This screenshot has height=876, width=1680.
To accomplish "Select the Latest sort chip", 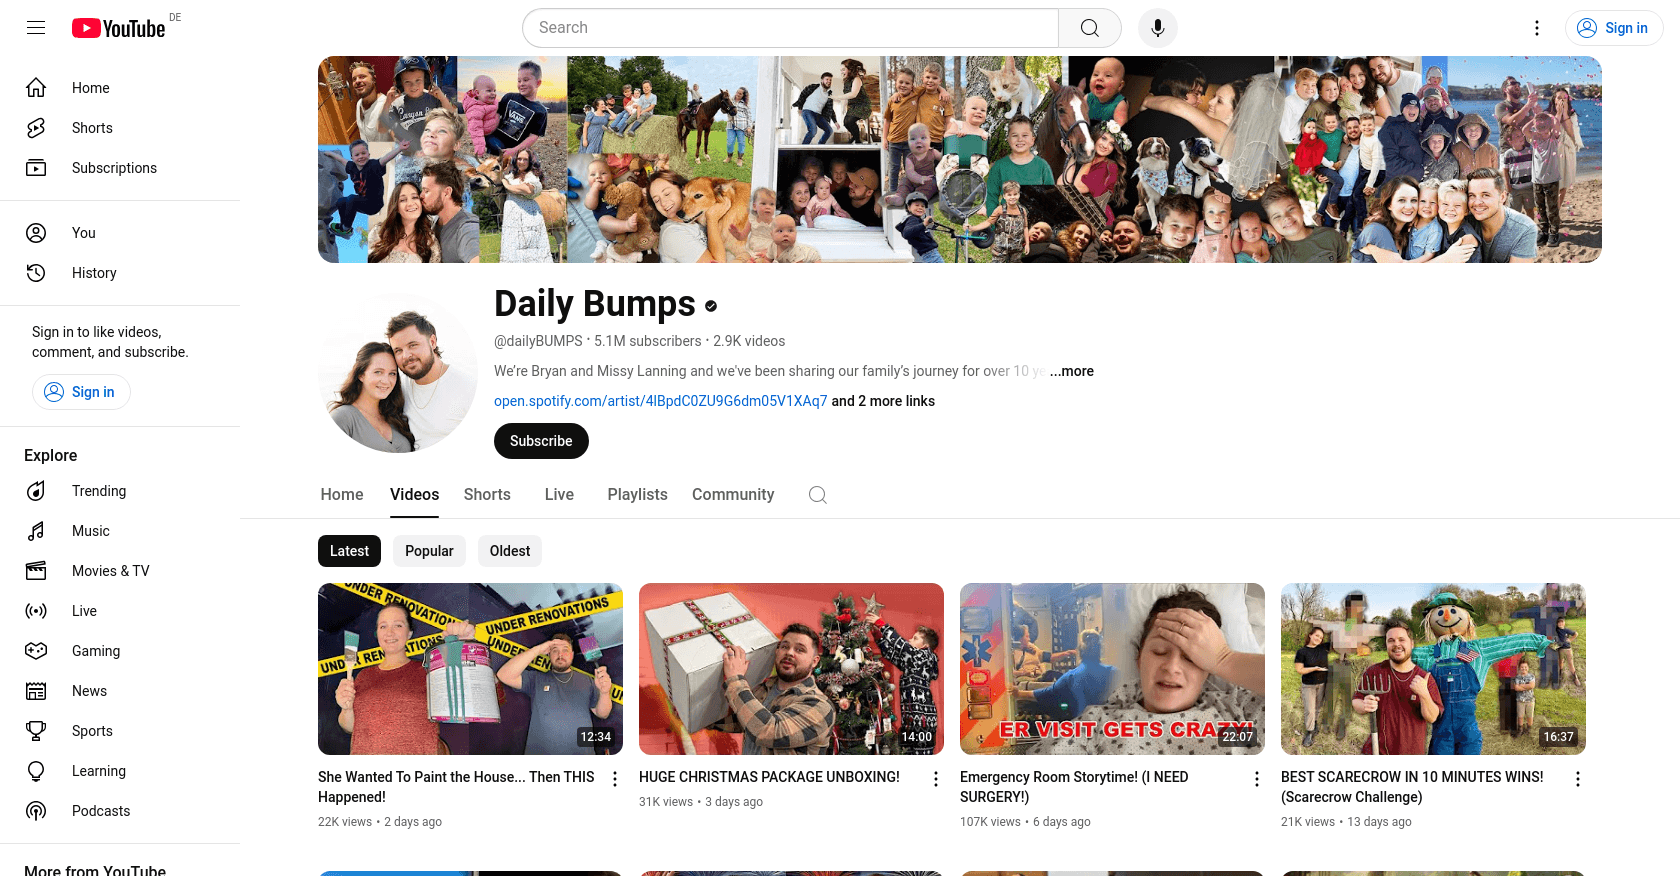I will coord(349,551).
